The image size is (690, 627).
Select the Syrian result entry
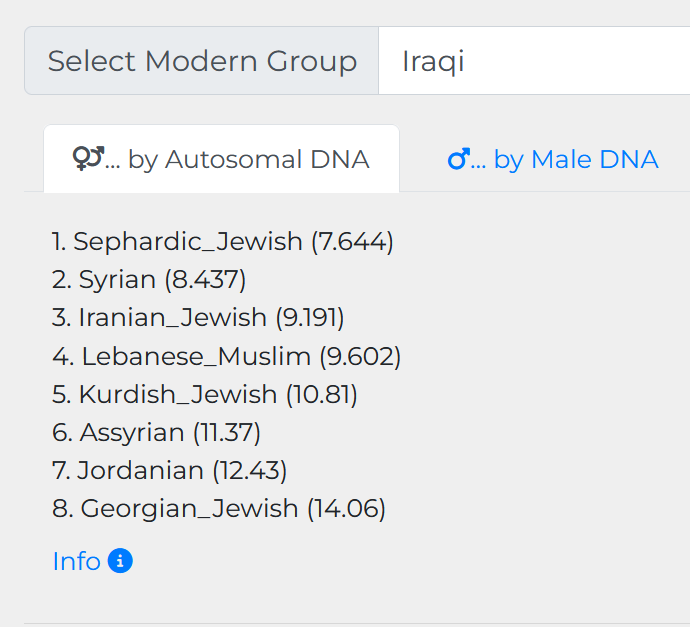point(149,279)
